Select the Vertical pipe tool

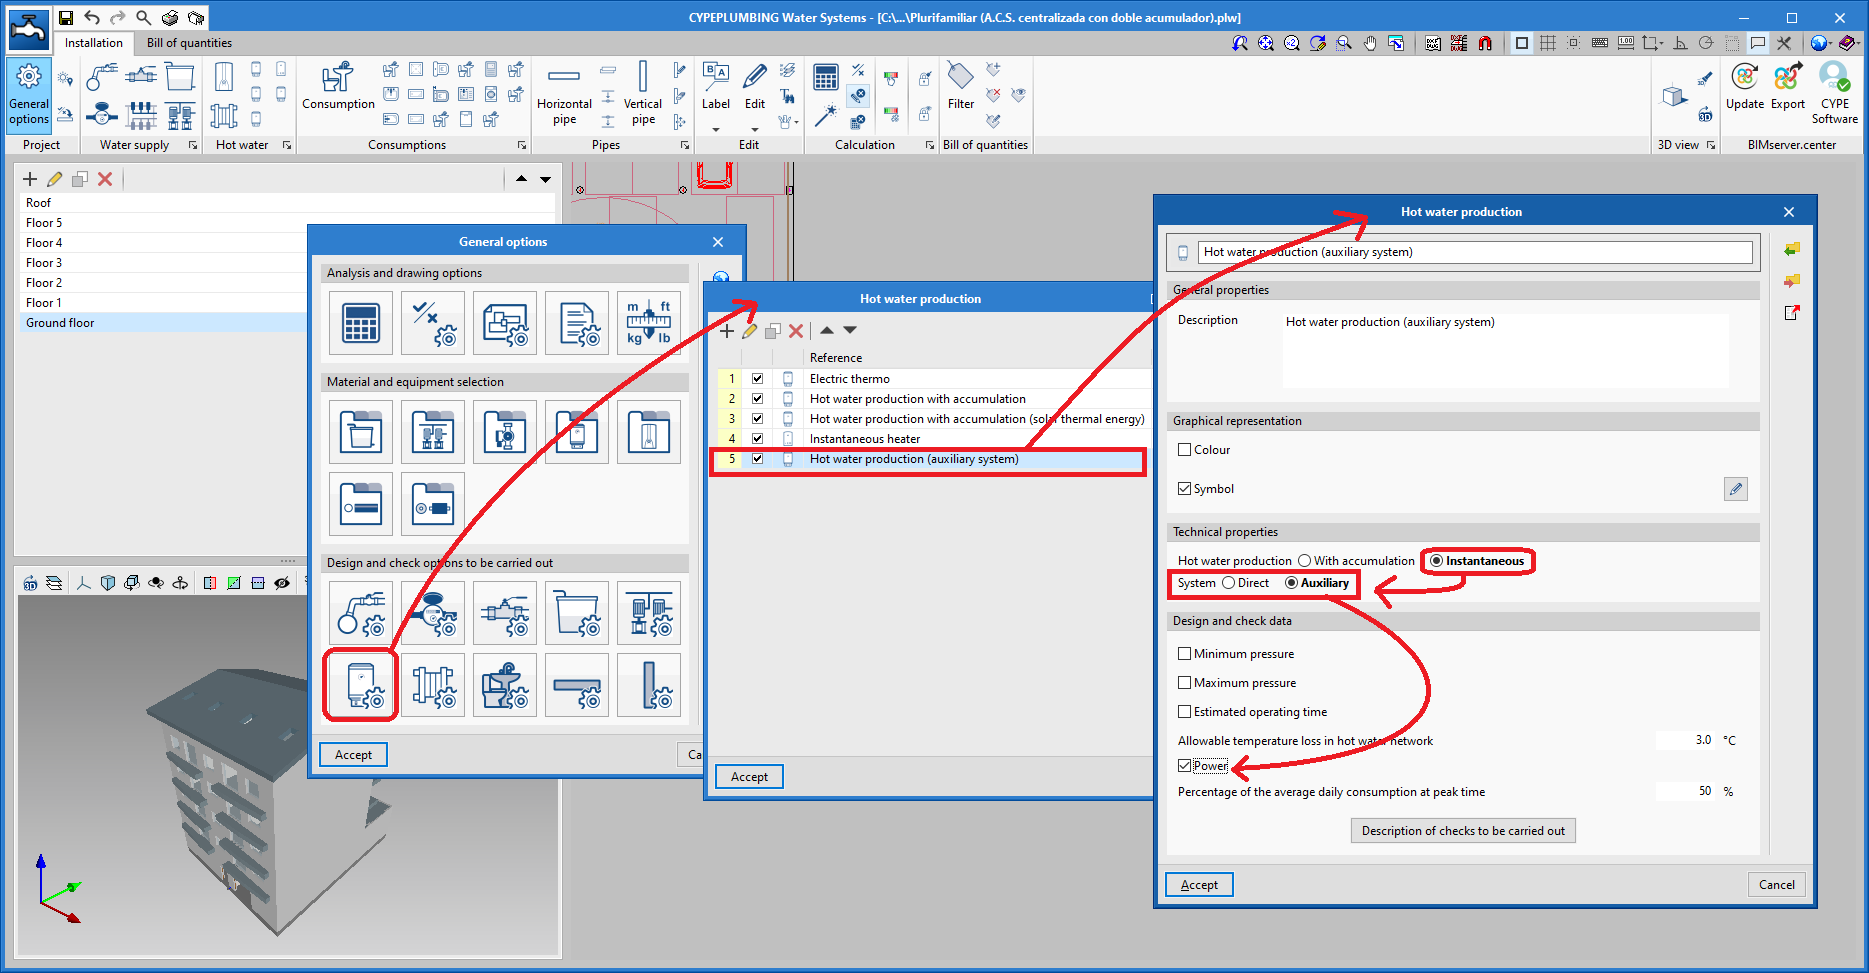click(x=643, y=93)
